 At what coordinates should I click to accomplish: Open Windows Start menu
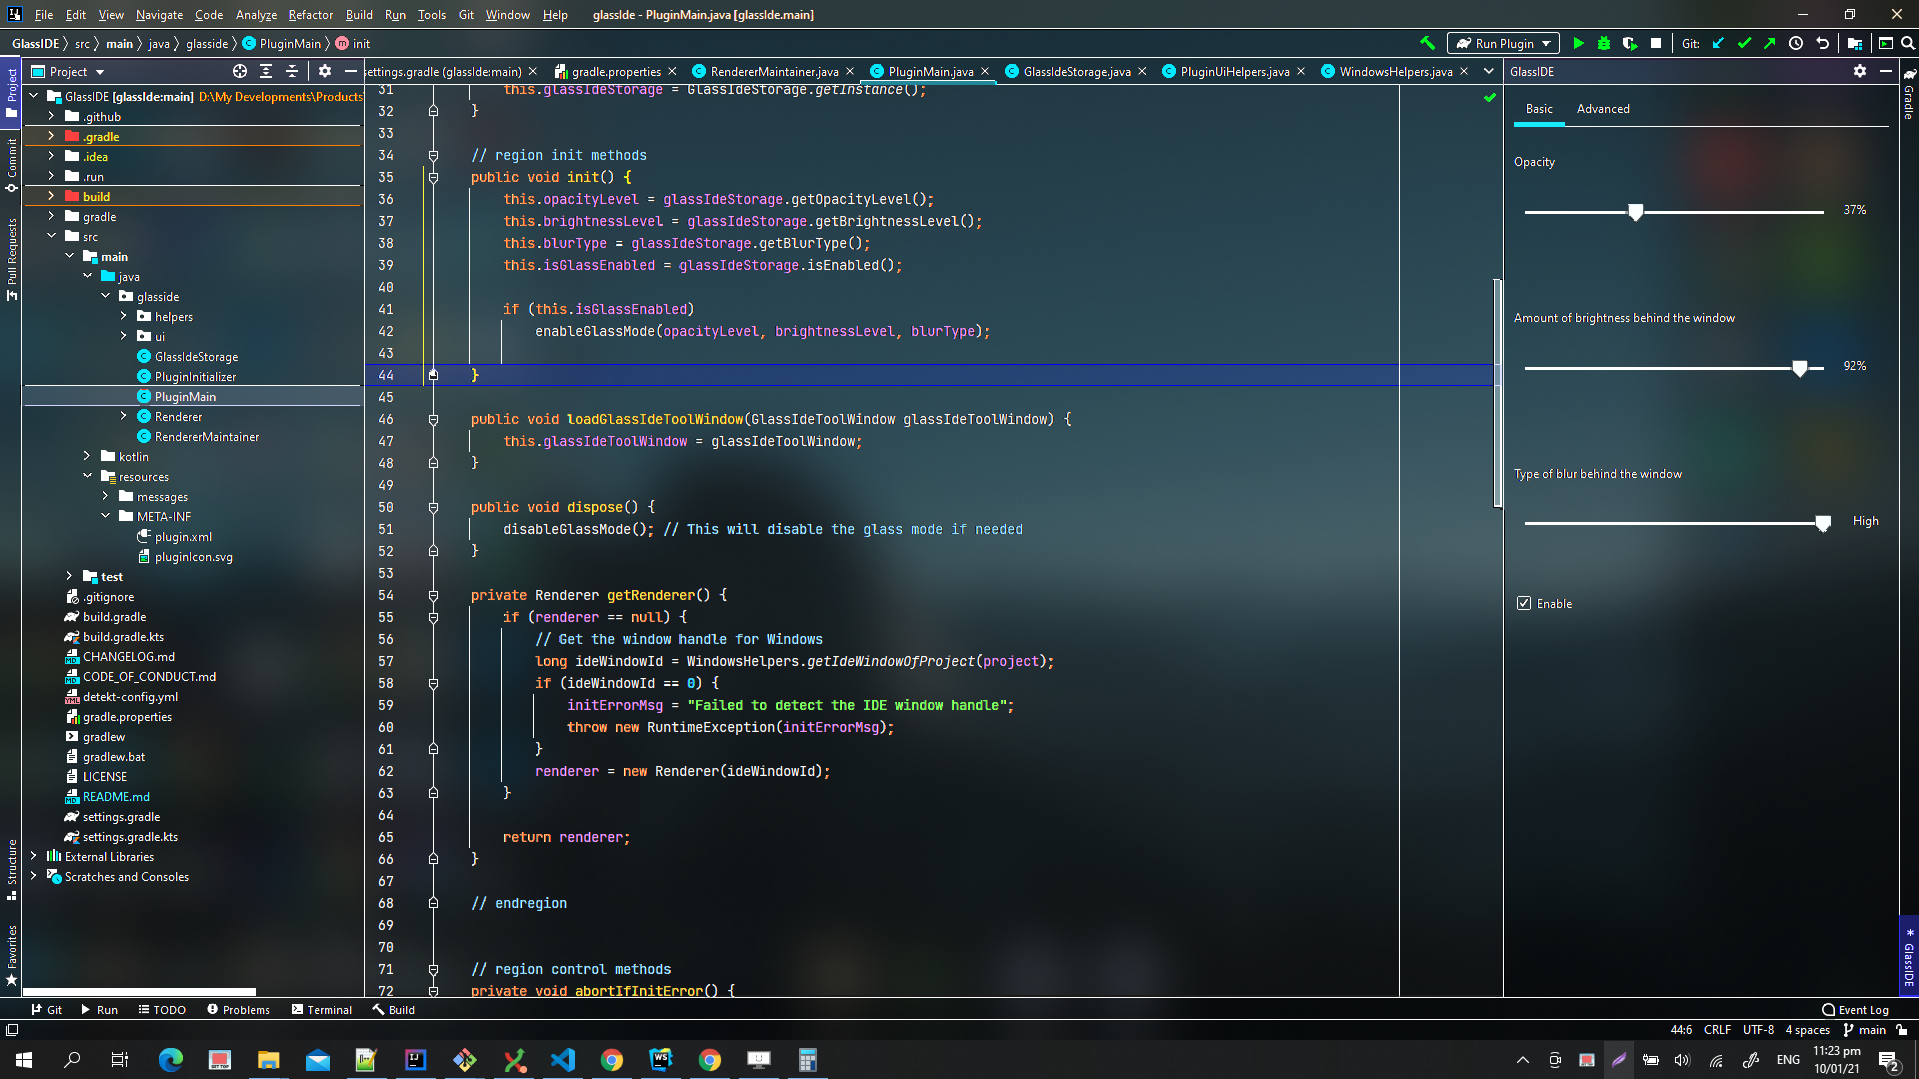[x=24, y=1059]
